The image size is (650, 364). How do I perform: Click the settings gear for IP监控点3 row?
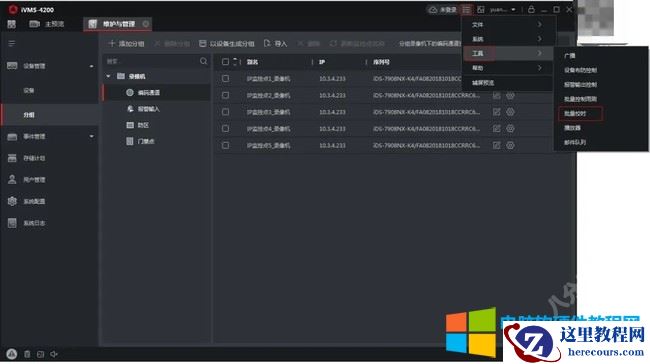(x=510, y=112)
